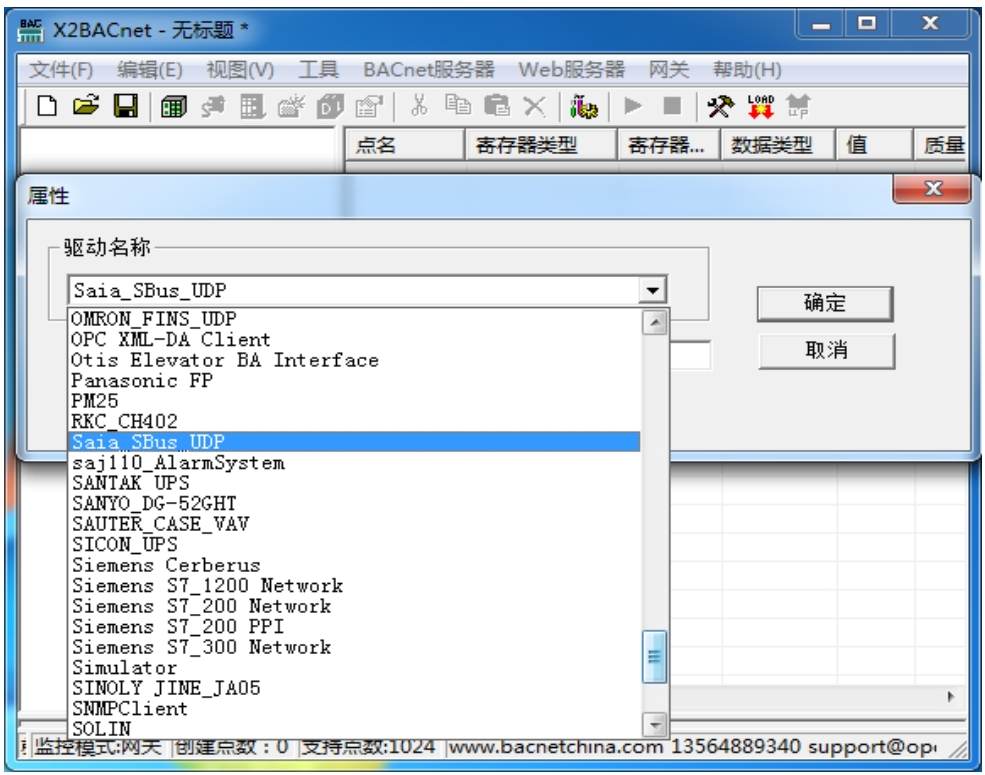Screen dimensions: 985x775
Task: Click the Paste clipboard icon
Action: [496, 106]
